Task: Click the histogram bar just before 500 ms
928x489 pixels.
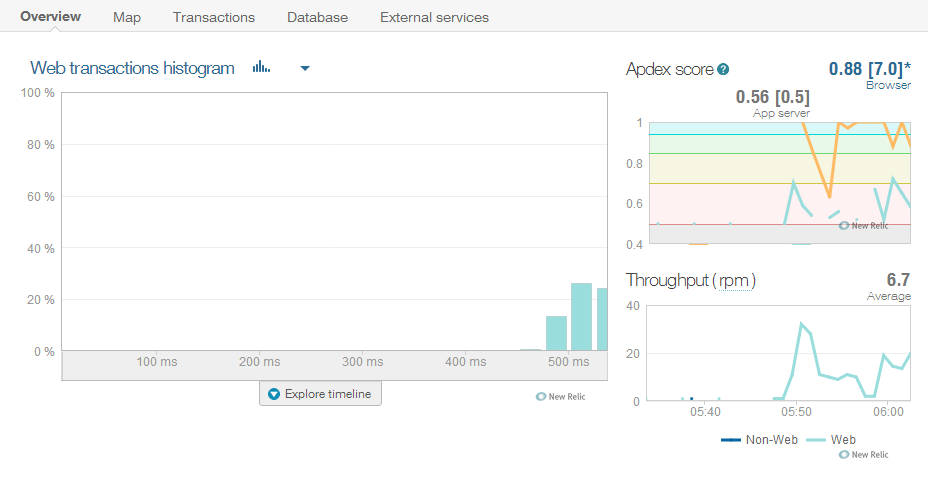Action: [556, 333]
